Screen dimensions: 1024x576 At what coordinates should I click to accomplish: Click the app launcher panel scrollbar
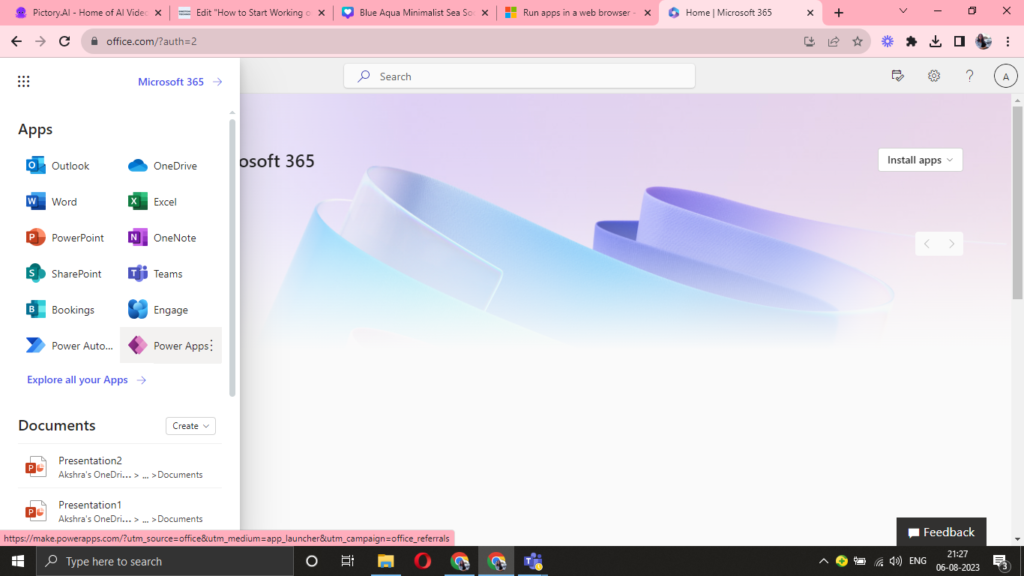[233, 250]
